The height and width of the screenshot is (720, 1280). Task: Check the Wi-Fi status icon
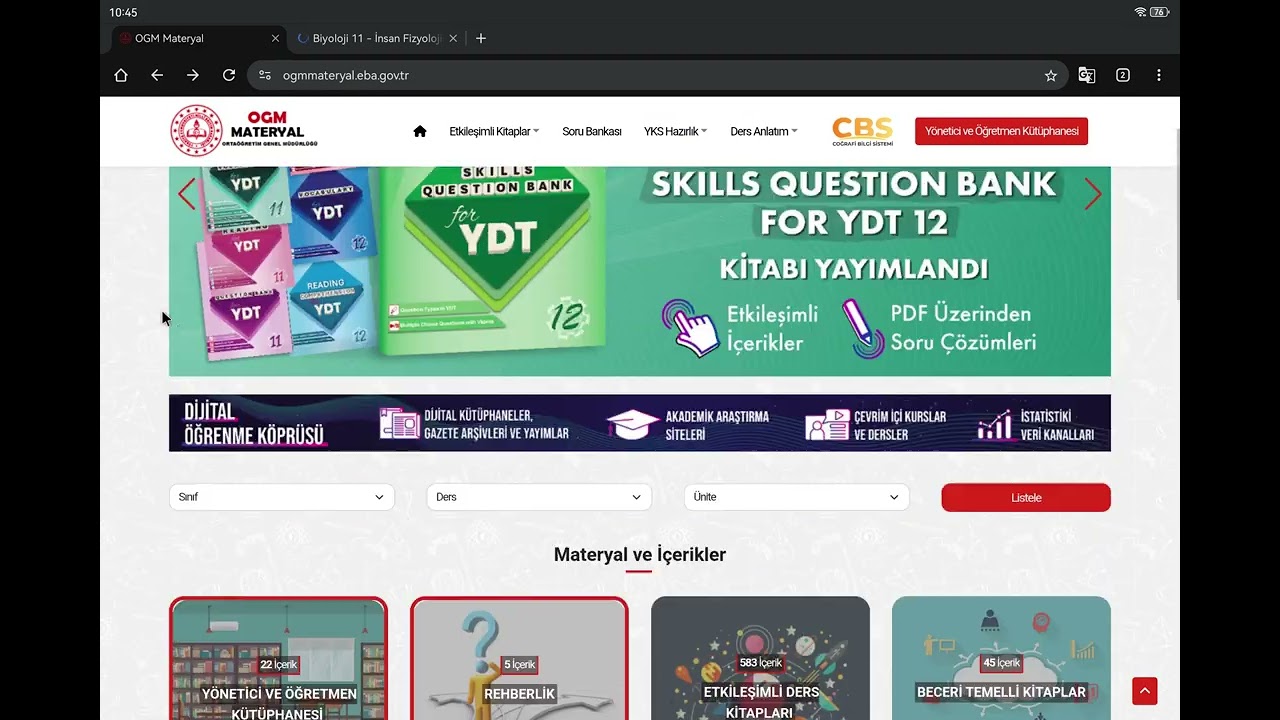click(1140, 12)
